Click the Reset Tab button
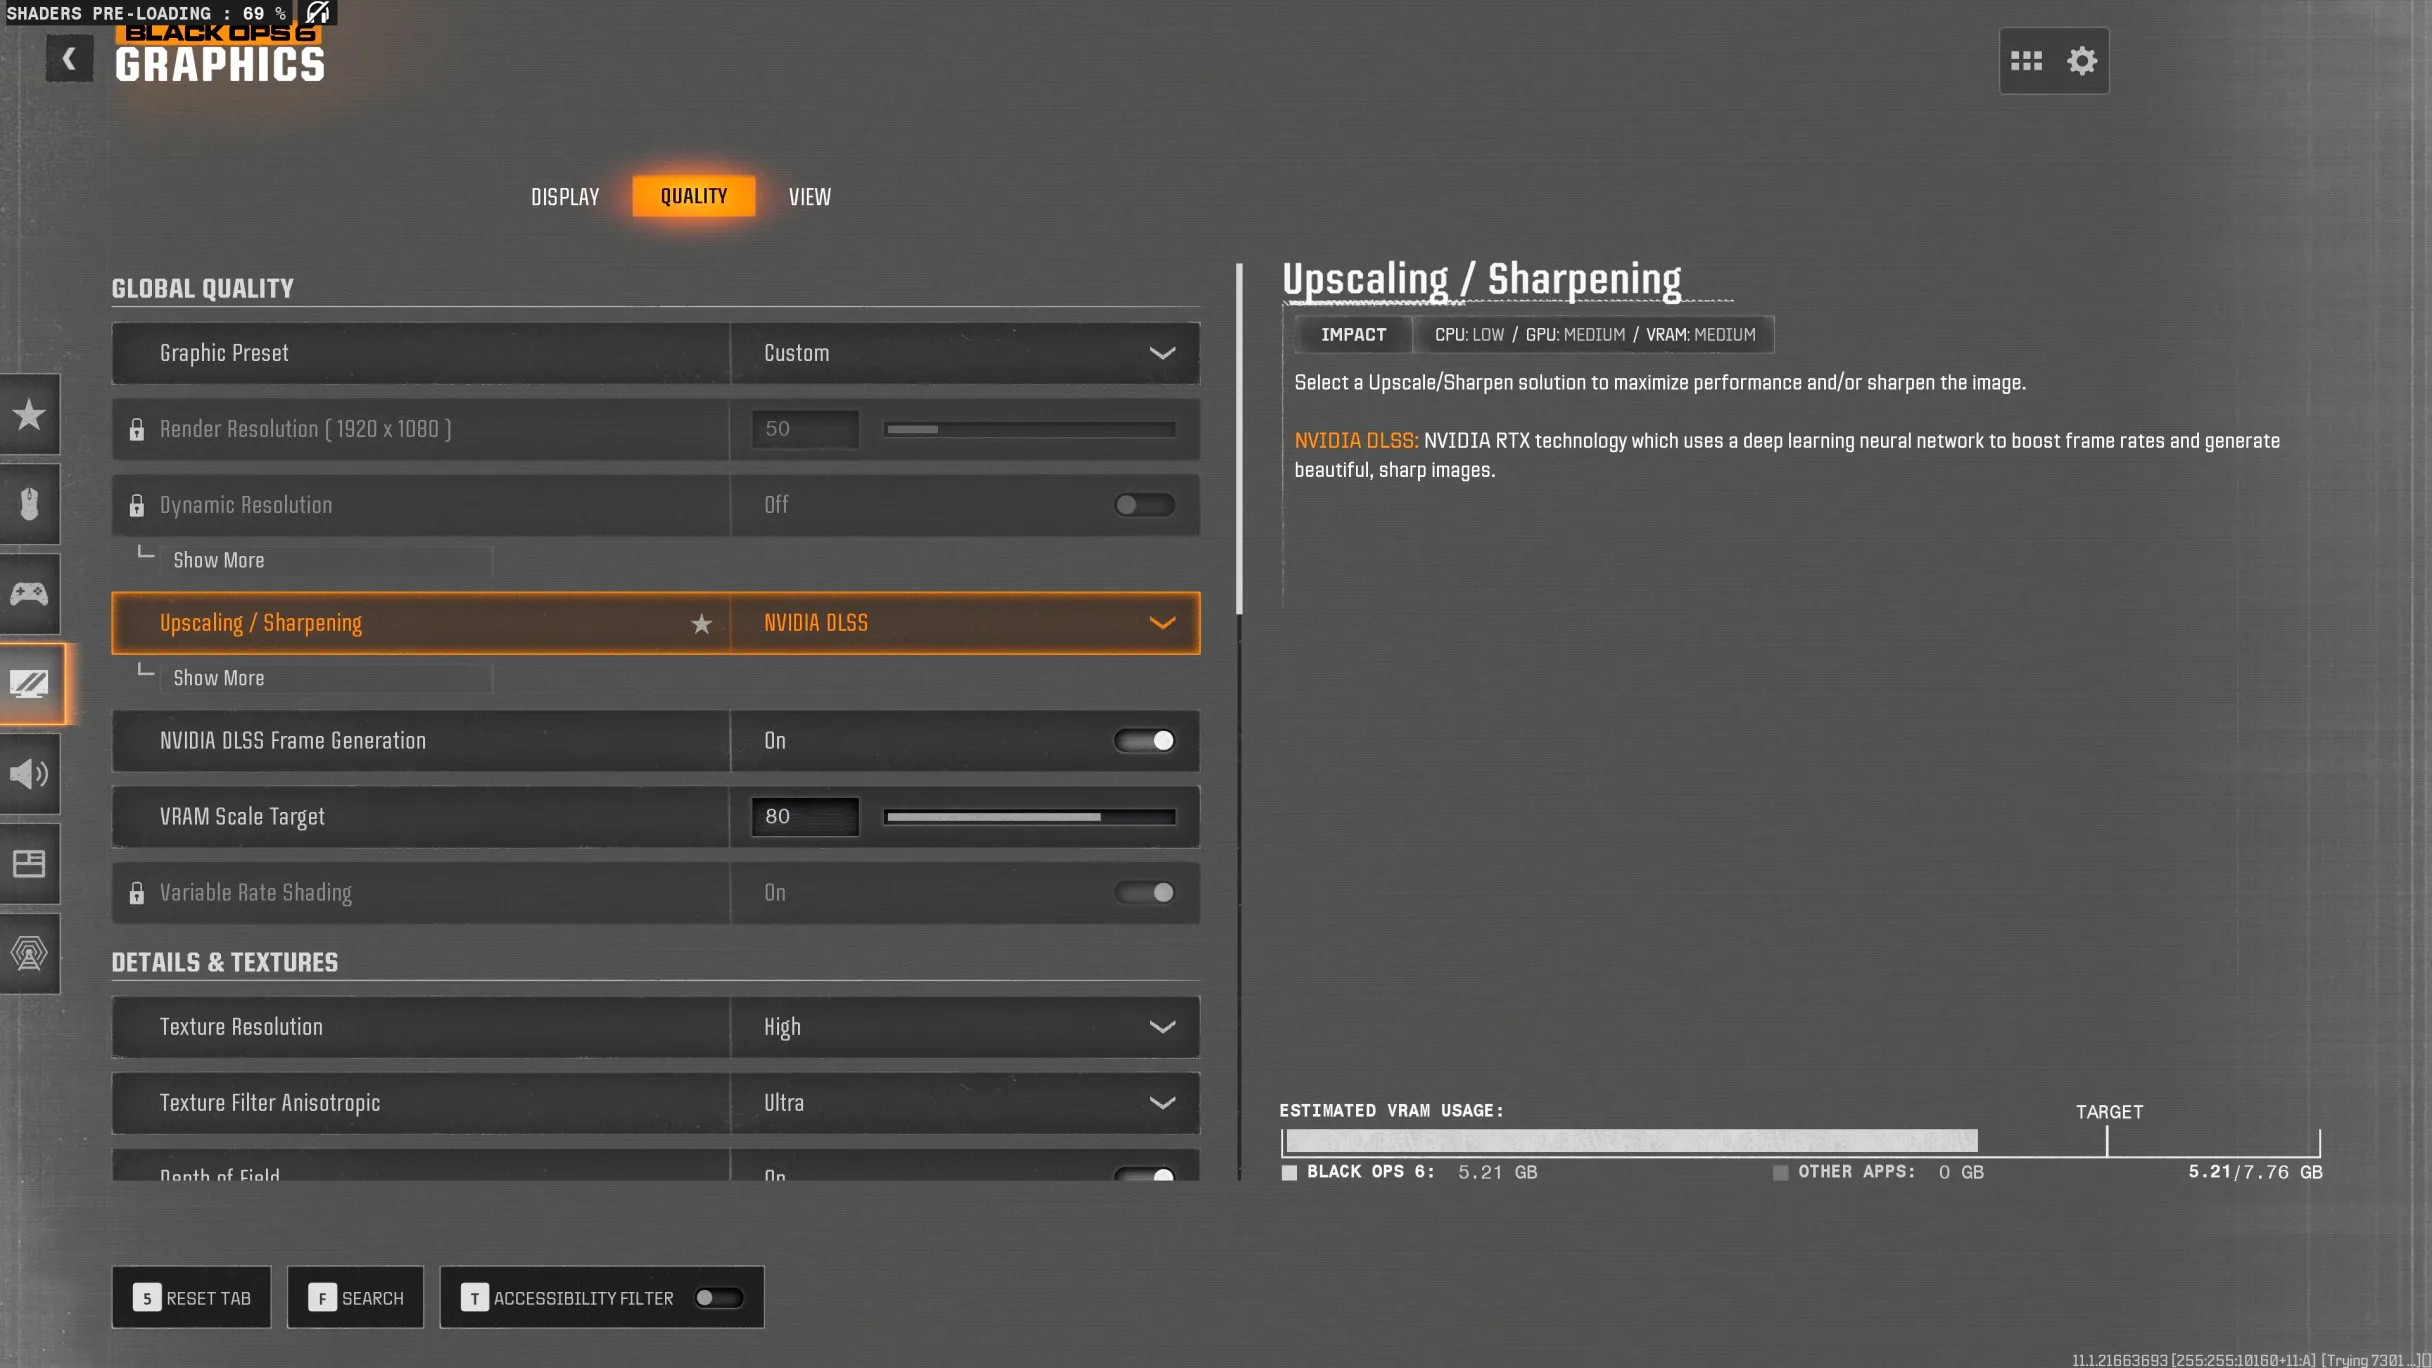This screenshot has width=2432, height=1368. 191,1298
